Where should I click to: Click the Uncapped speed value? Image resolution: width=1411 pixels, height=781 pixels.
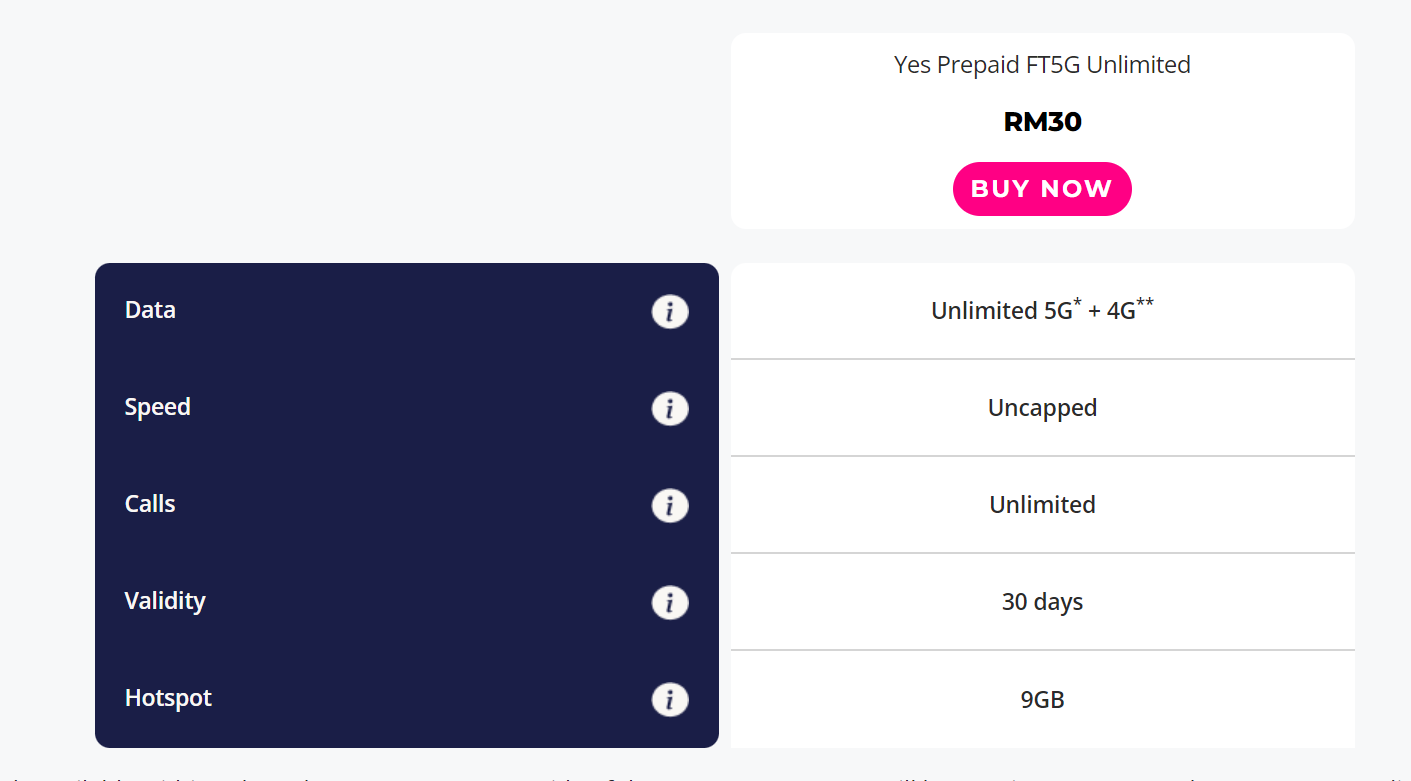(1042, 408)
